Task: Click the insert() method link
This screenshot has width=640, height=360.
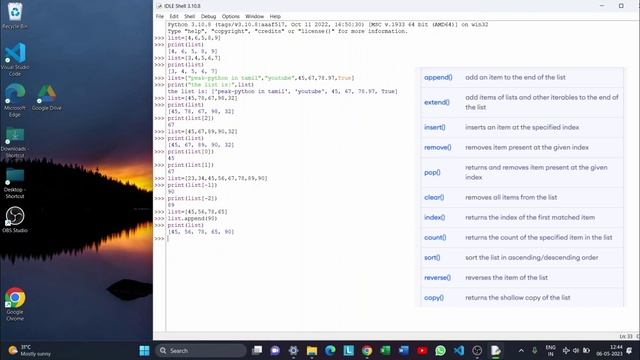Action: 435,127
